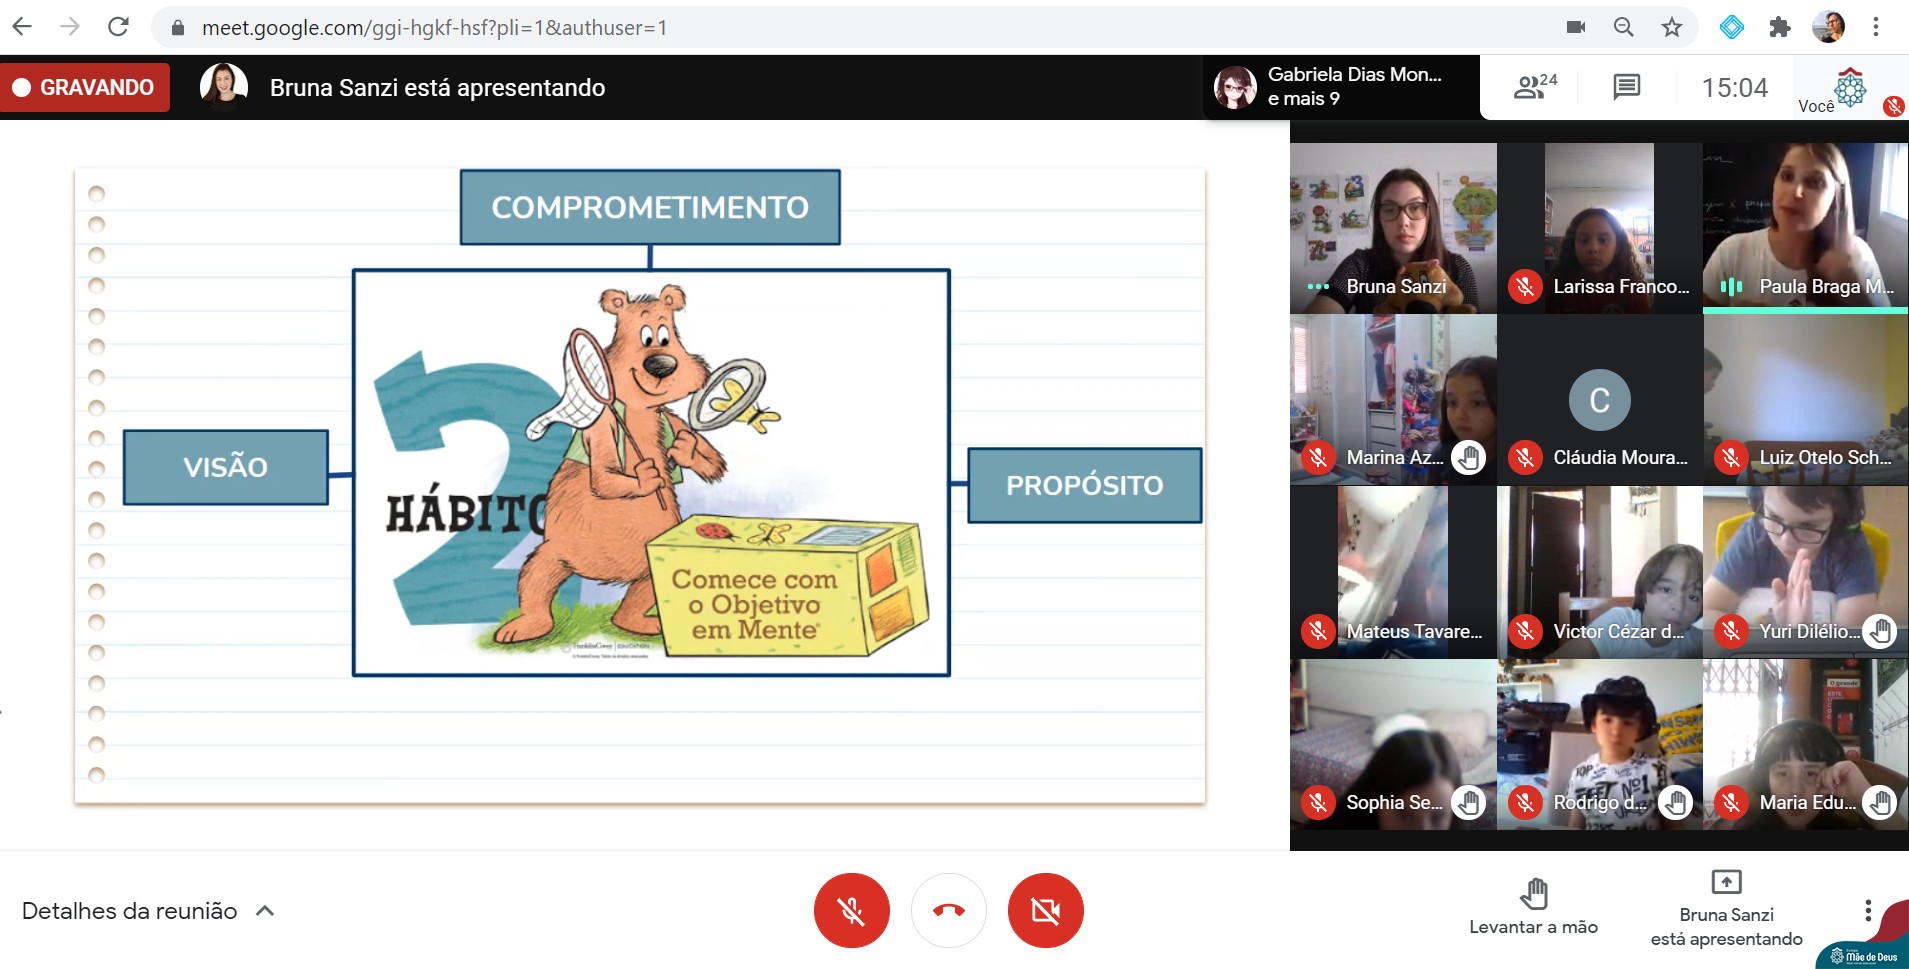Screen dimensions: 1909x969
Task: Bookmark this page with the star icon
Action: pos(1671,27)
